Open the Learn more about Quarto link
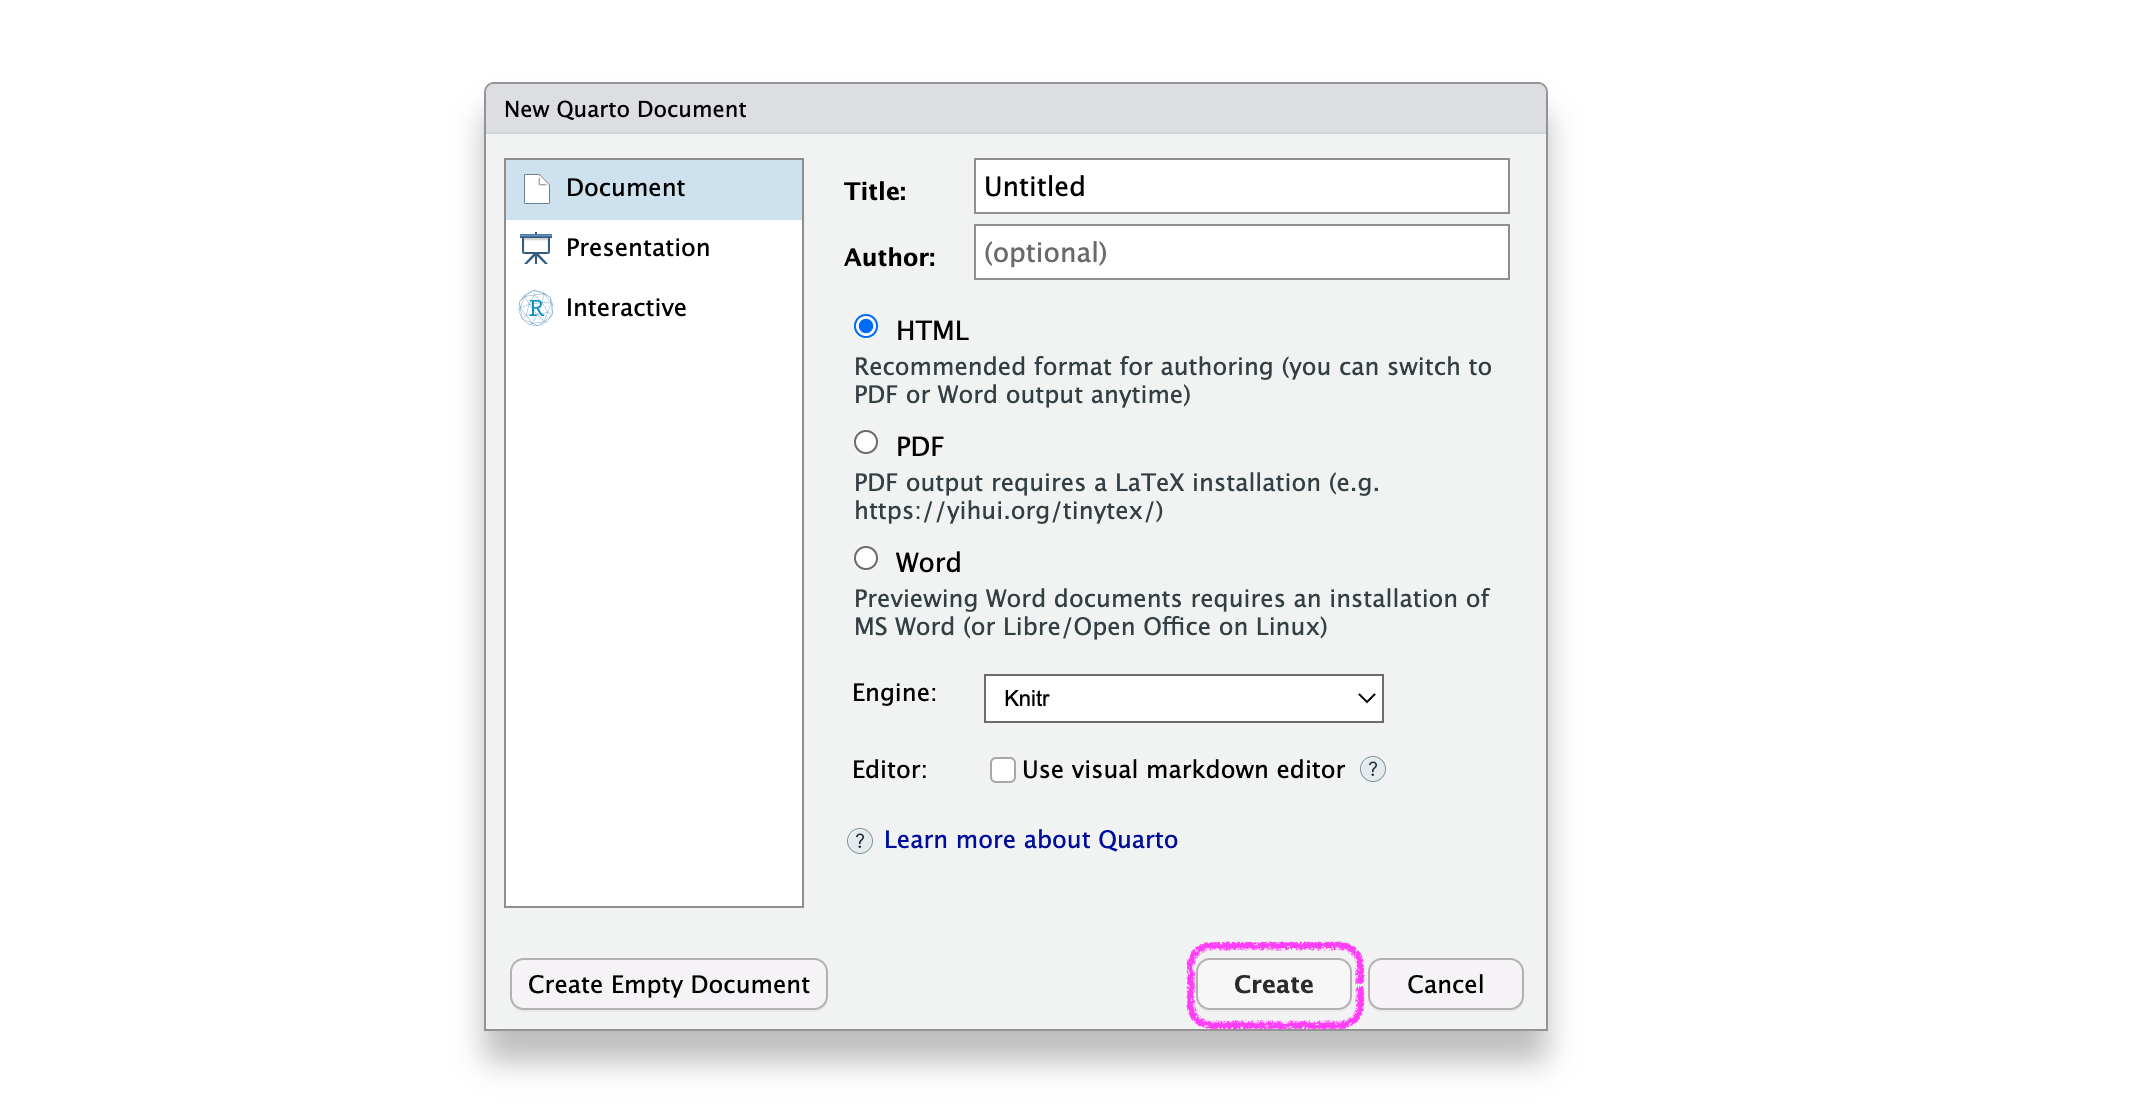This screenshot has height=1112, width=2142. point(1030,840)
